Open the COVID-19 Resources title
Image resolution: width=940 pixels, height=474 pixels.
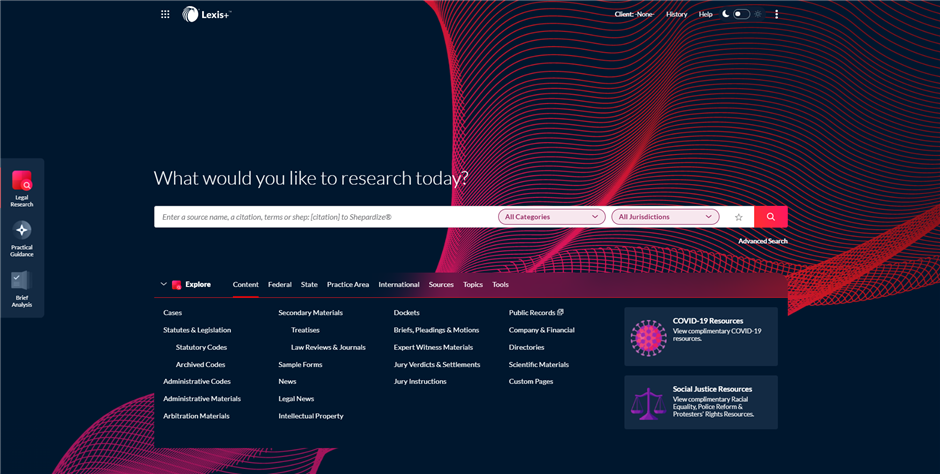708,321
